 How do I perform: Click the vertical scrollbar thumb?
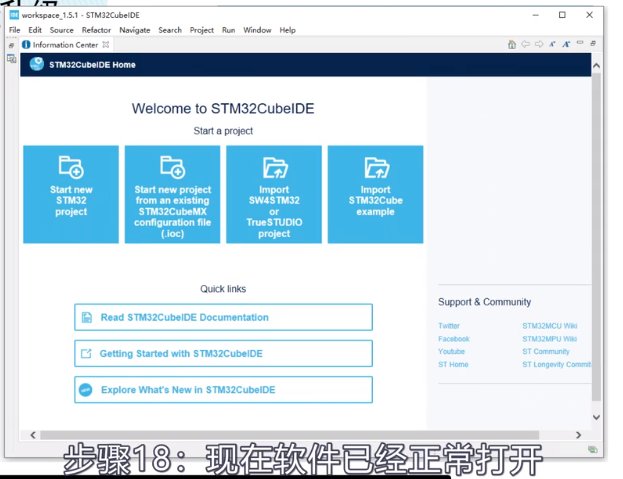tap(596, 238)
